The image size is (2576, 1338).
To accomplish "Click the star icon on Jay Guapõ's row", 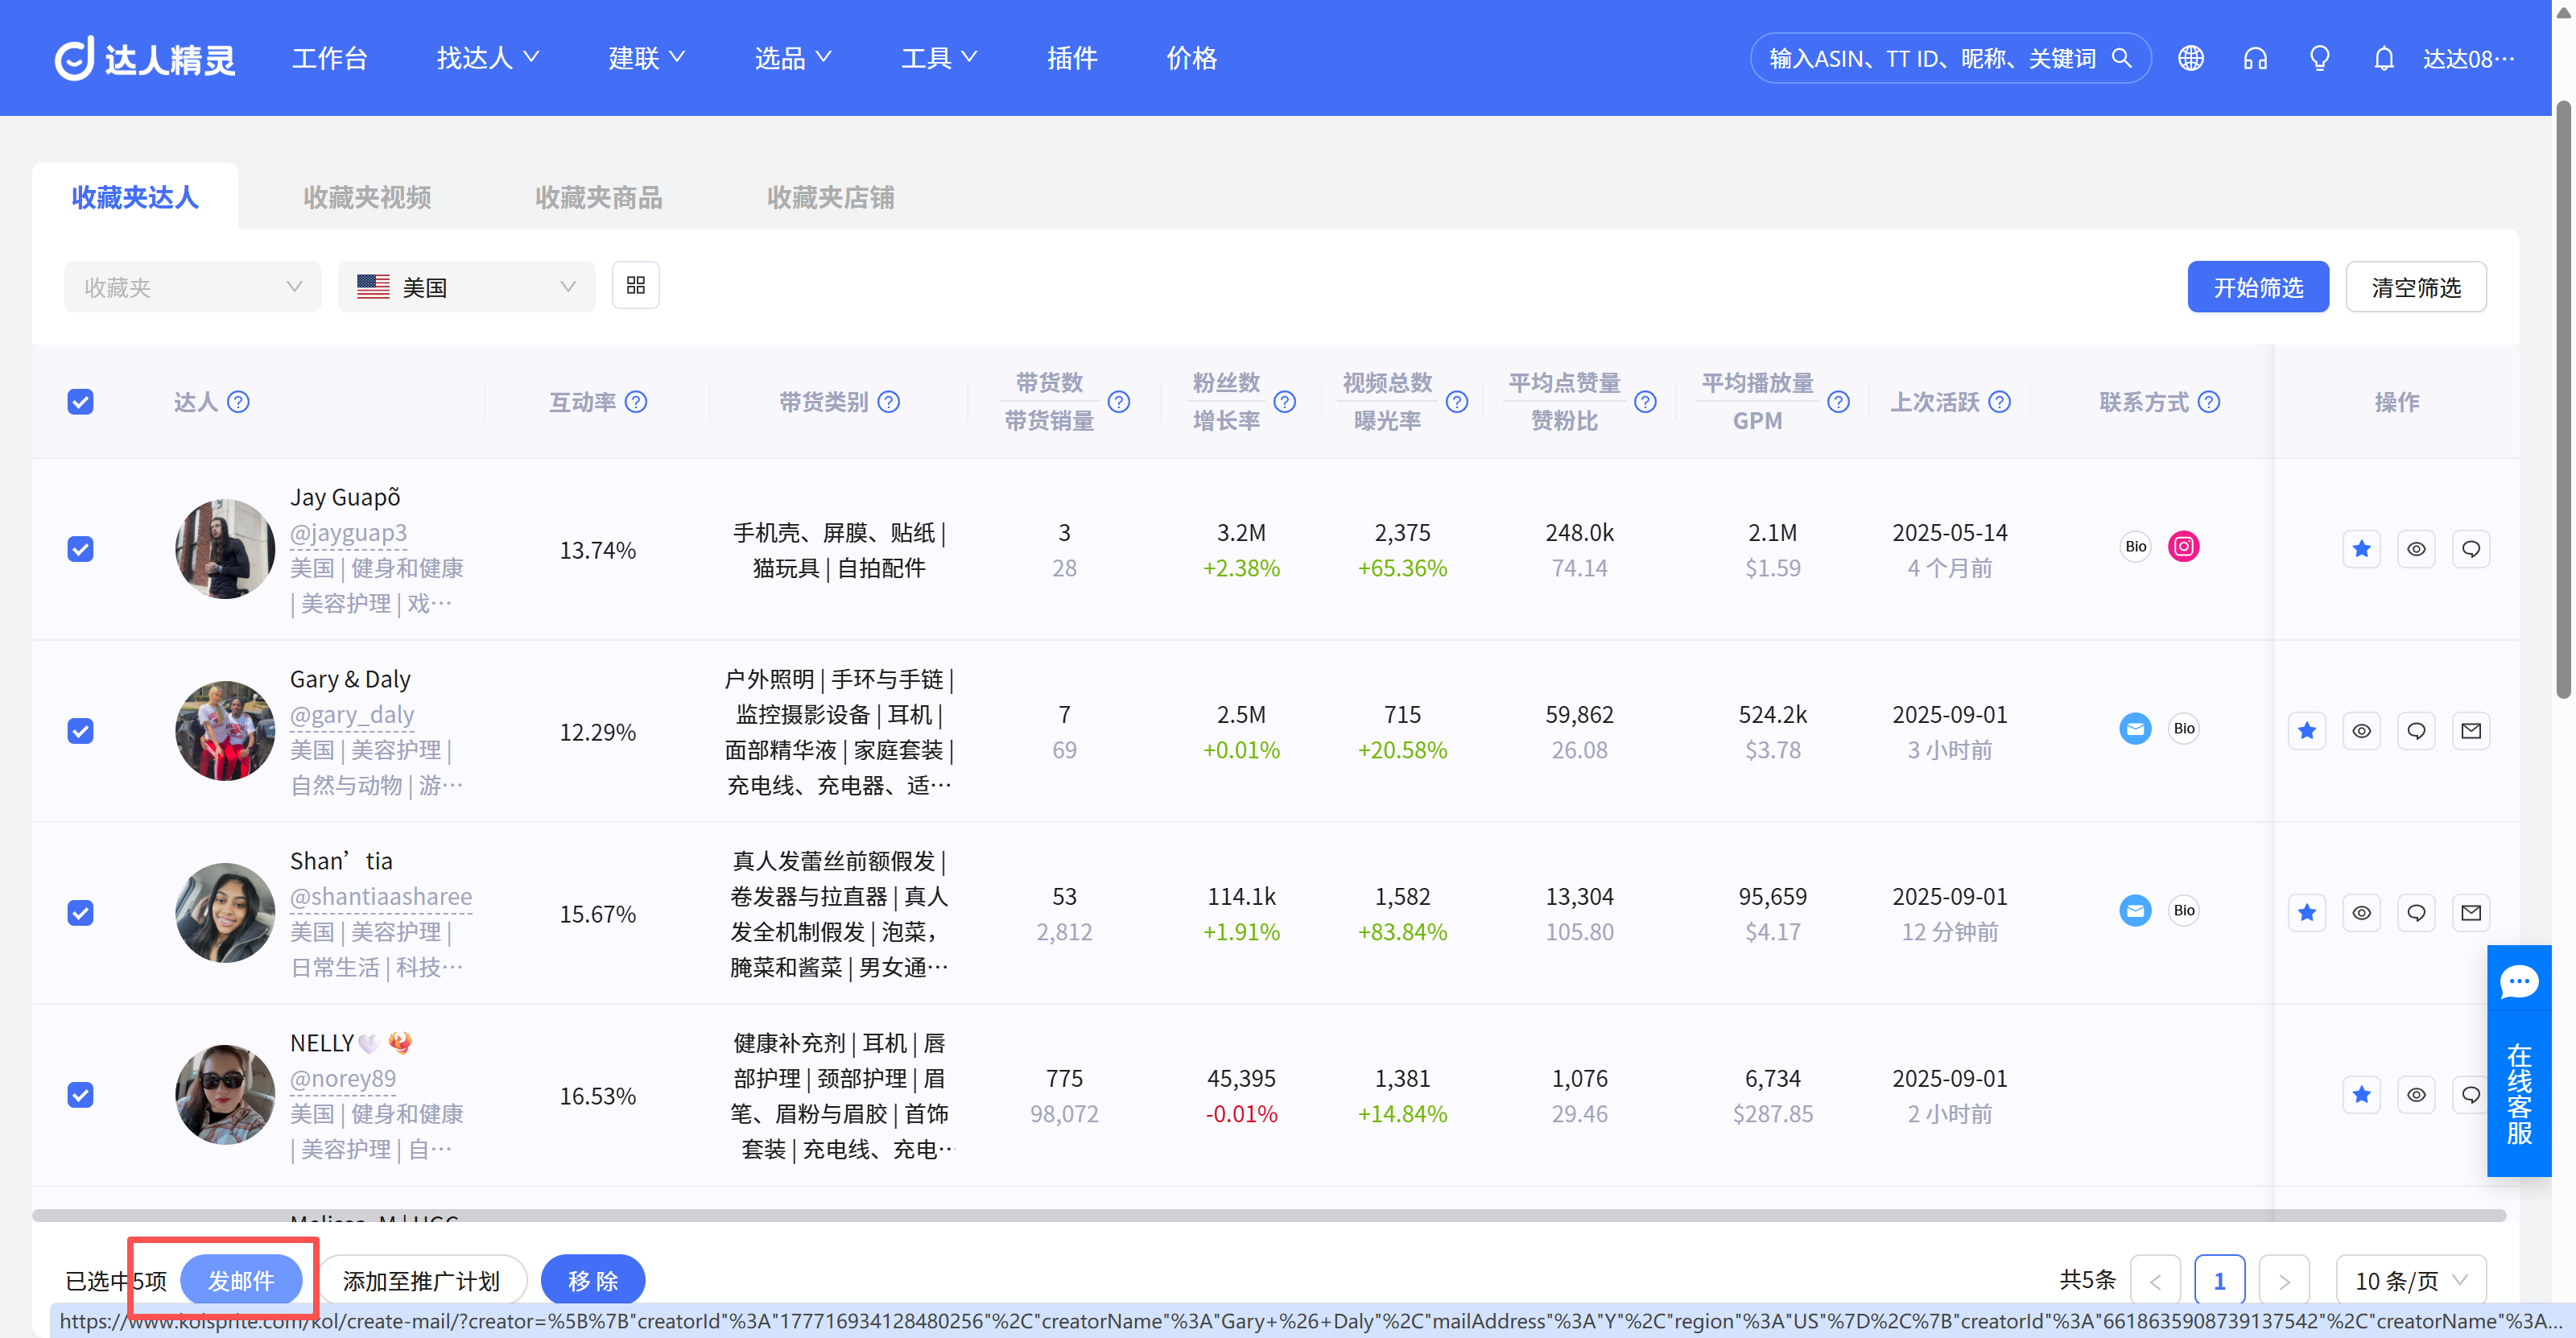I will 2361,548.
